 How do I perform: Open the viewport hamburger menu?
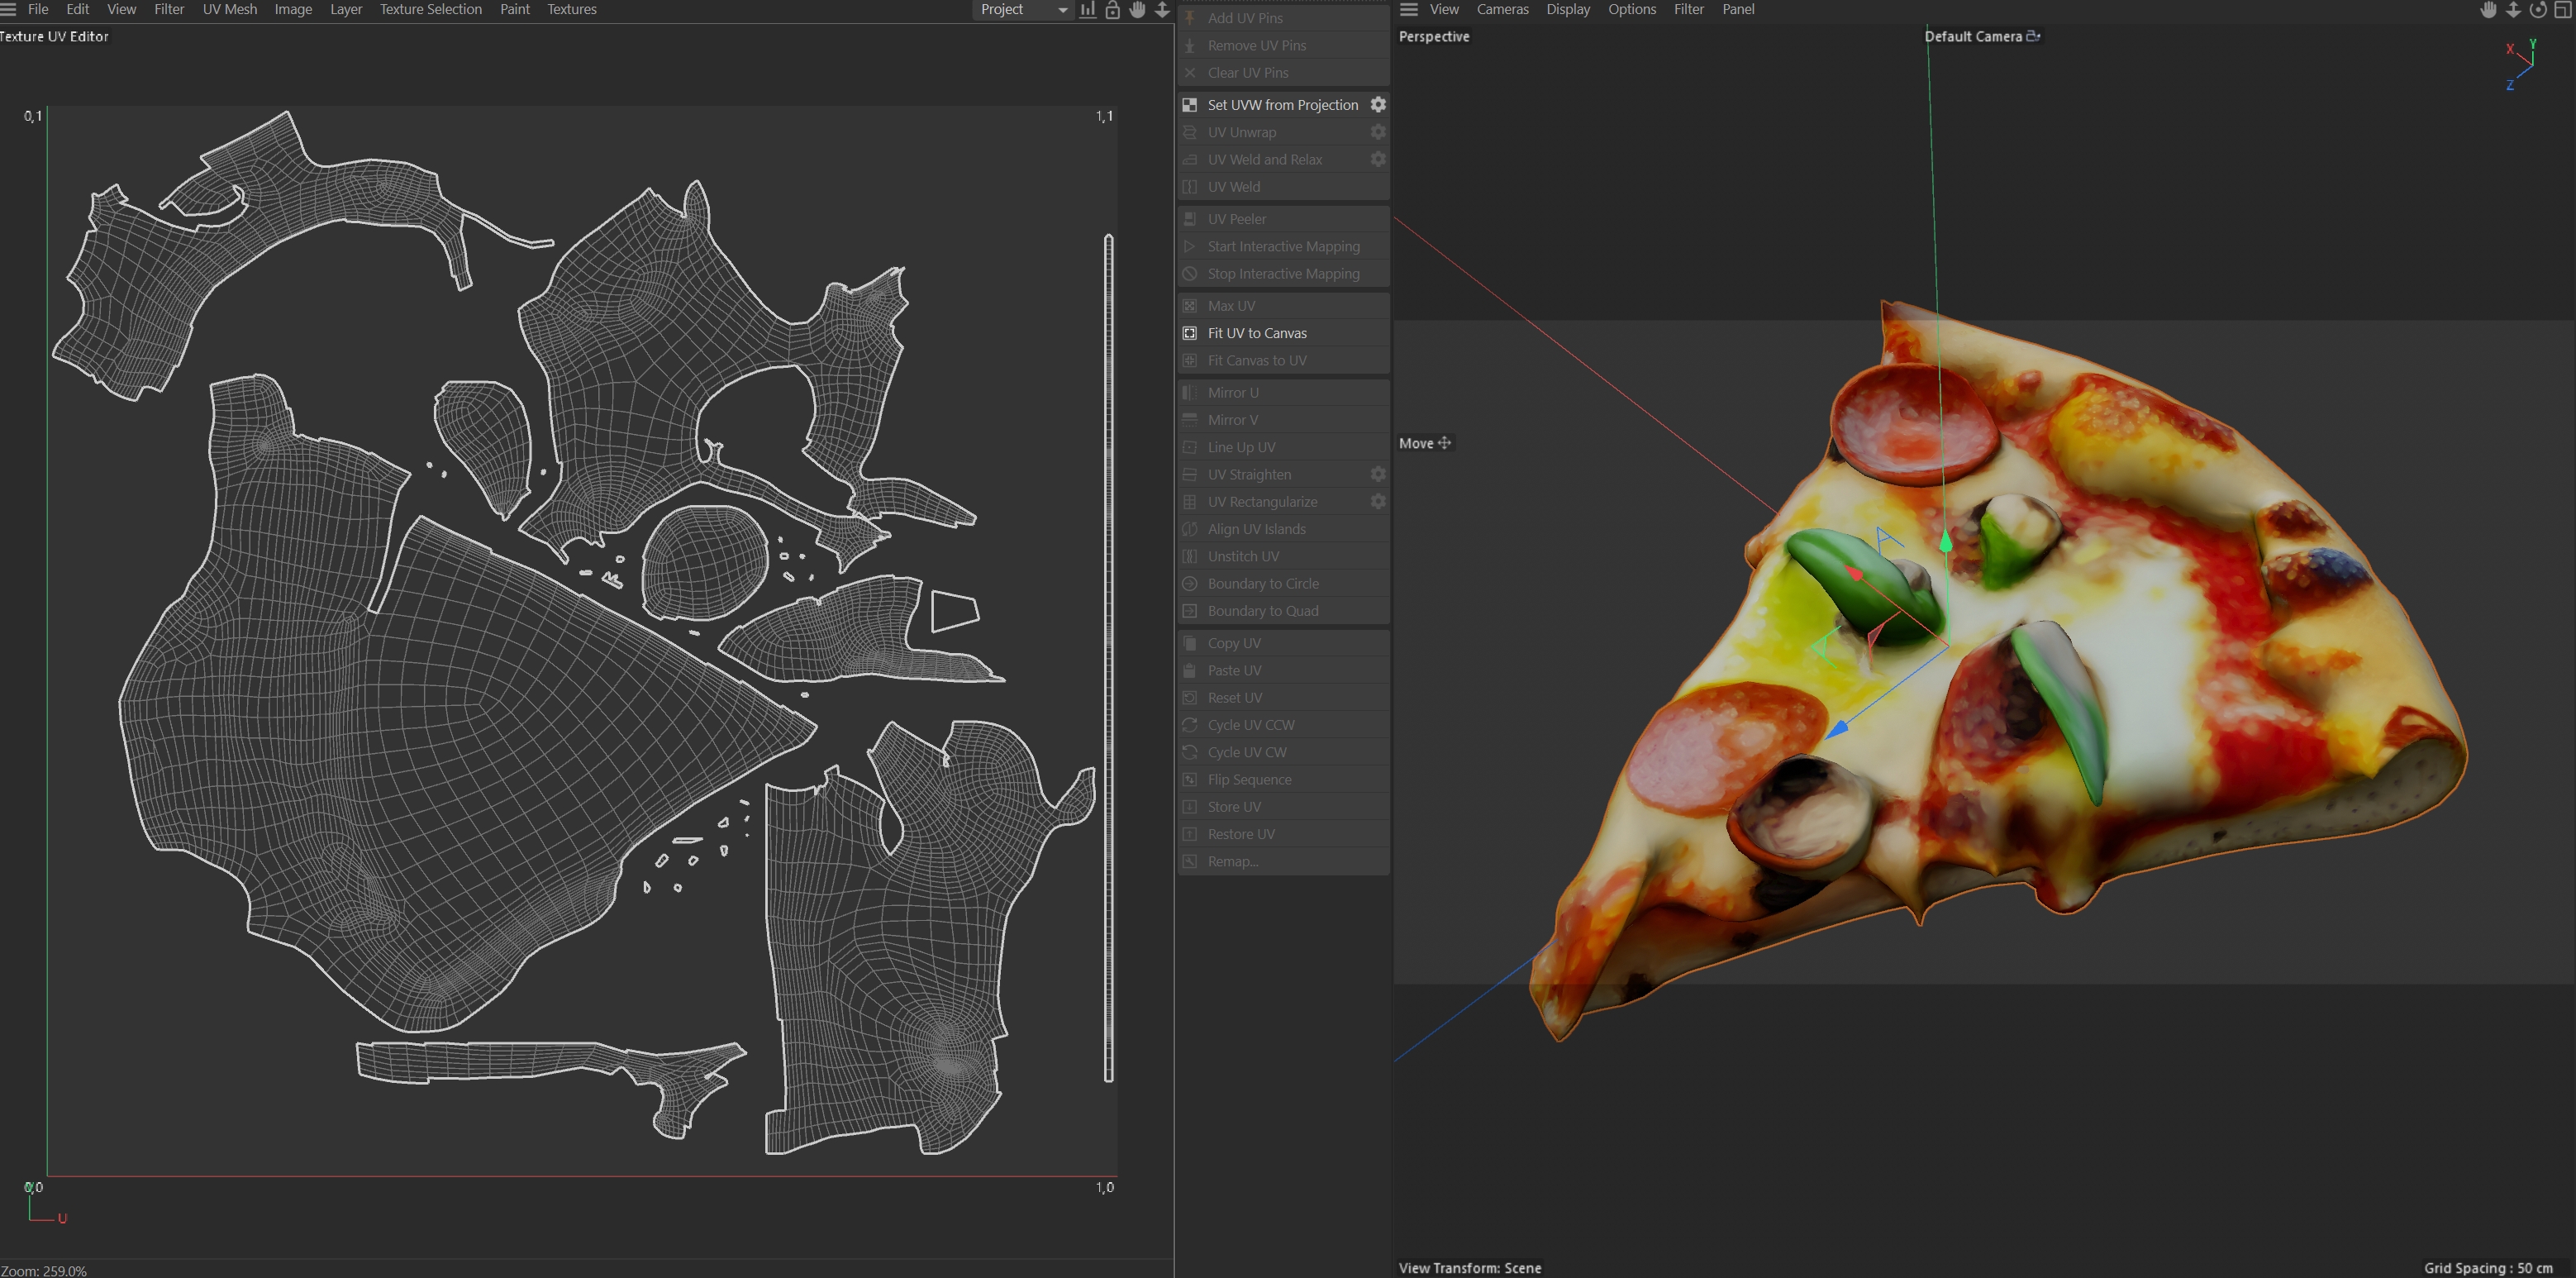point(1408,9)
